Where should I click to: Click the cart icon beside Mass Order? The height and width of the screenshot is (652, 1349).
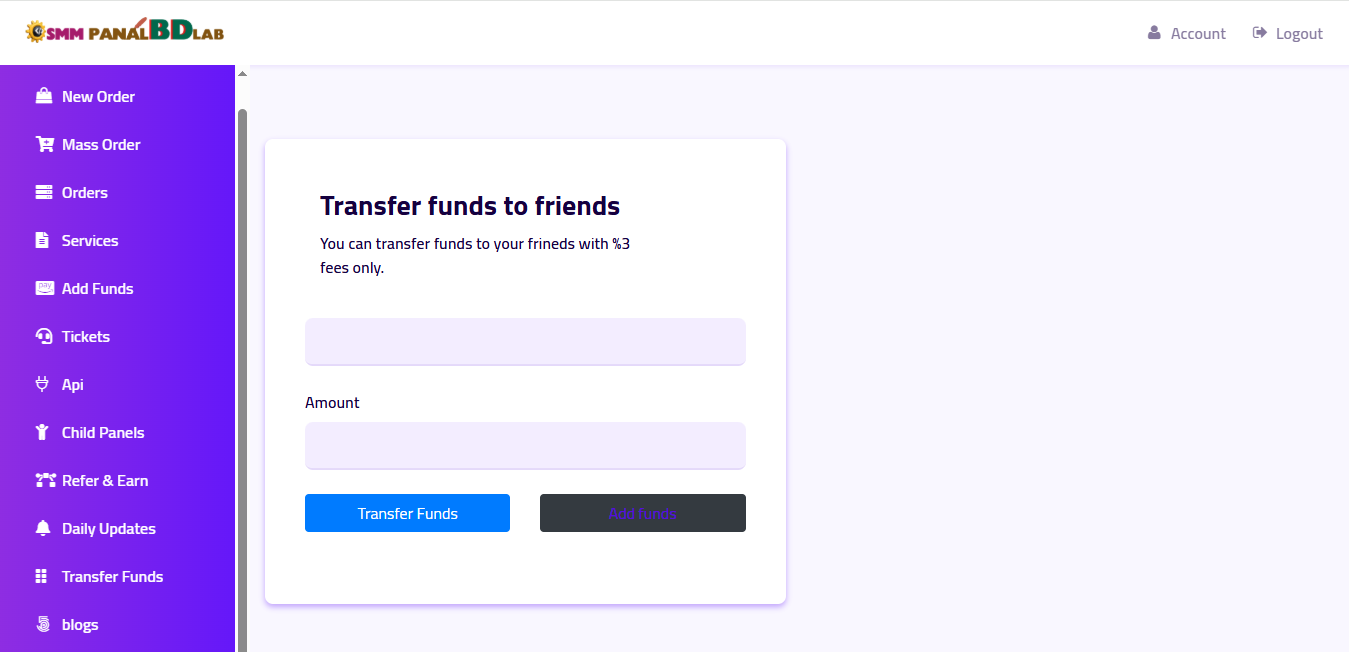pos(44,144)
